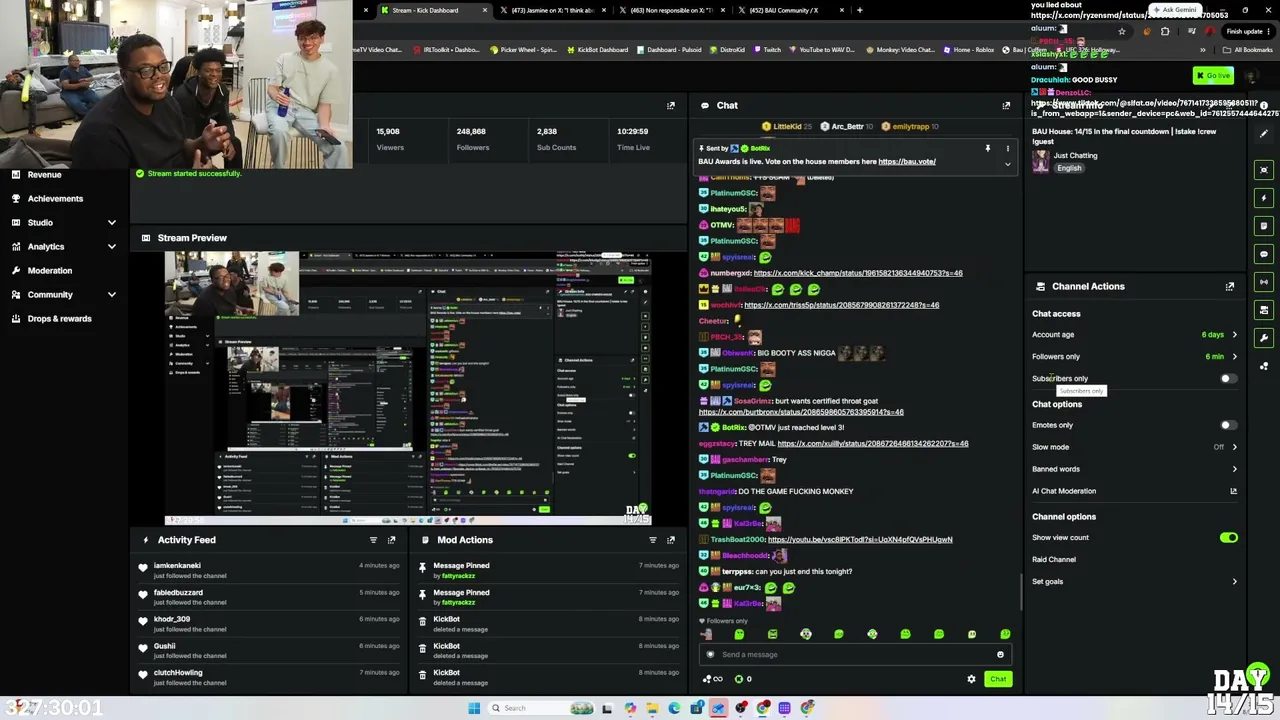
Task: Bookmark this page with the star icon
Action: tap(1121, 31)
